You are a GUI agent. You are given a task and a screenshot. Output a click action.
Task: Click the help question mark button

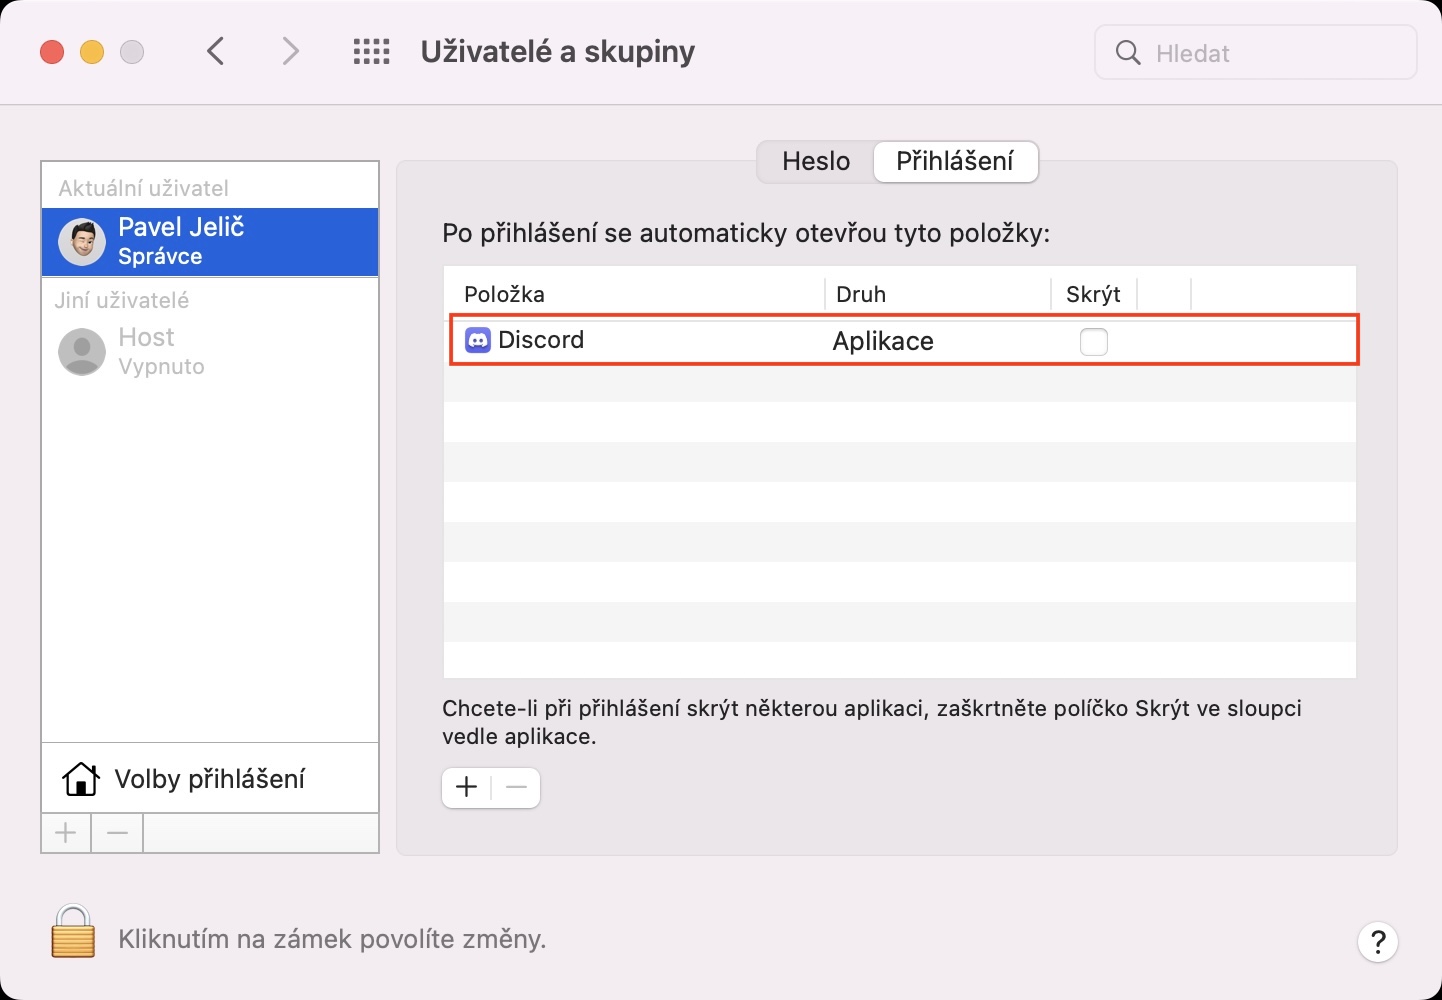coord(1377,941)
